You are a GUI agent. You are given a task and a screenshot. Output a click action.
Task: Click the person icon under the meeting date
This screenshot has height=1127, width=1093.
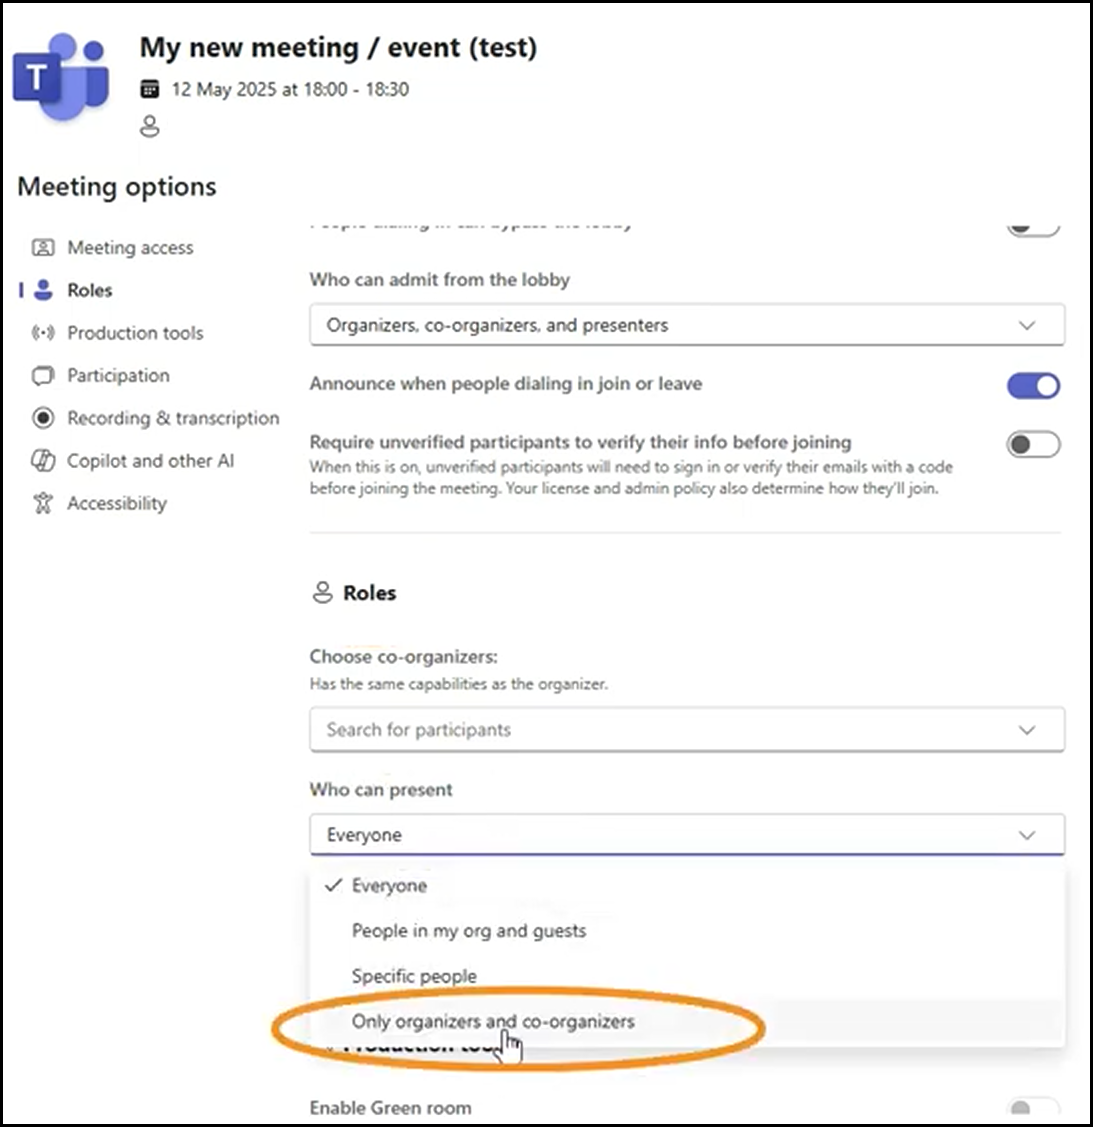click(149, 126)
